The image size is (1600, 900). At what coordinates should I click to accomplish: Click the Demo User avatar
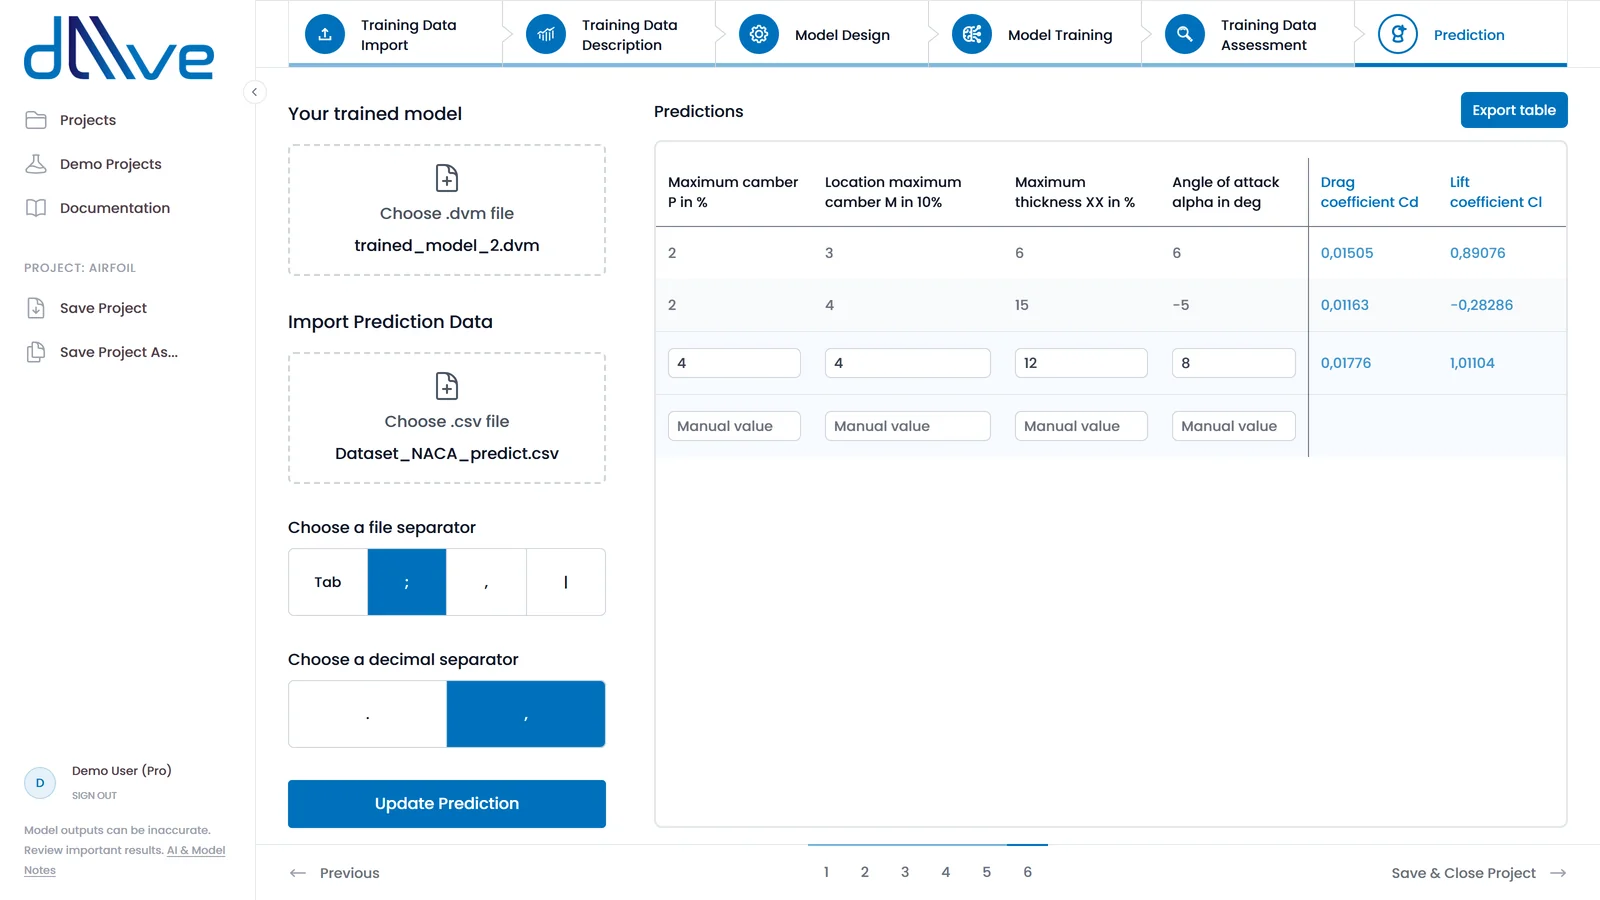coord(40,783)
